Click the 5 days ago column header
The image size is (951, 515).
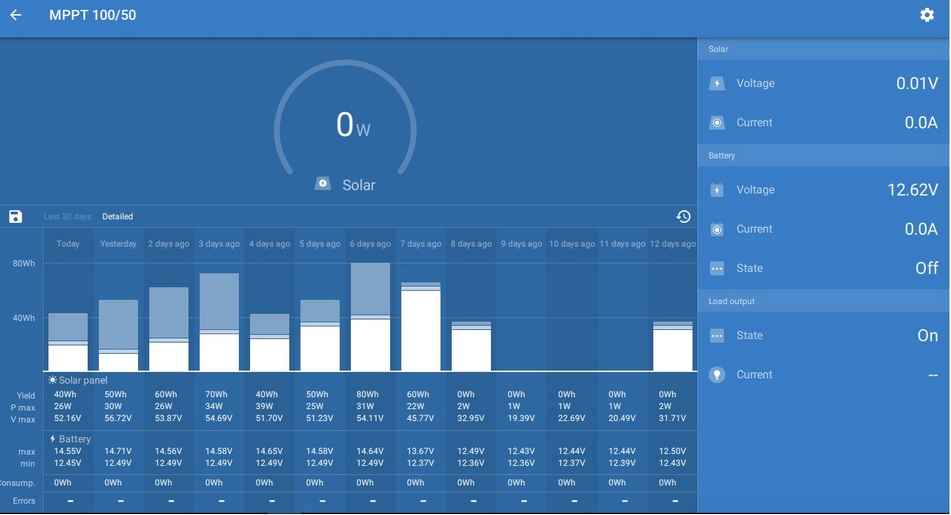320,244
